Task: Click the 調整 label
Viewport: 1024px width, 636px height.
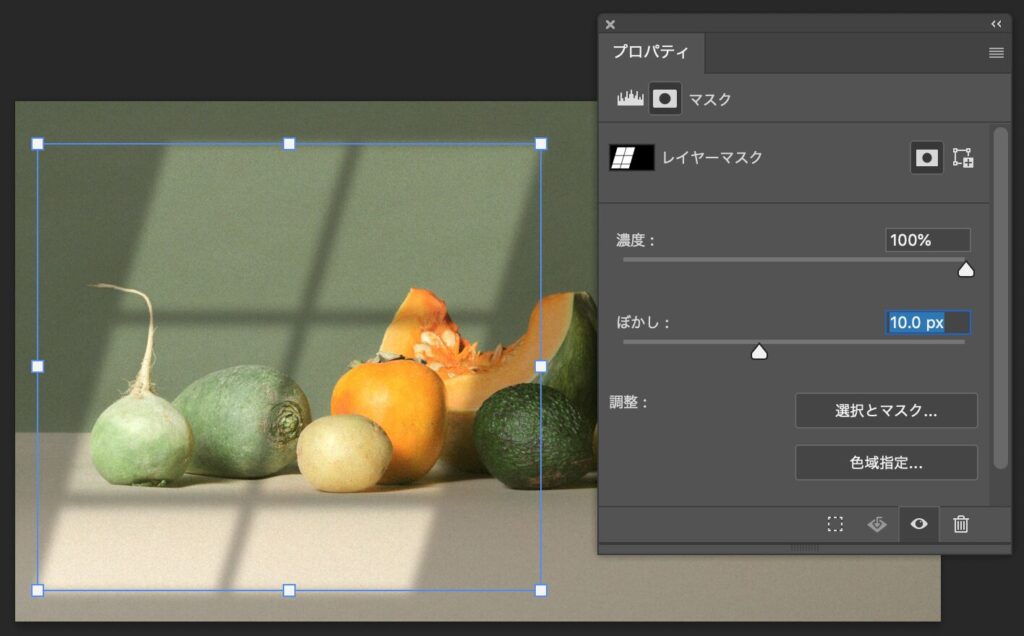Action: (629, 402)
